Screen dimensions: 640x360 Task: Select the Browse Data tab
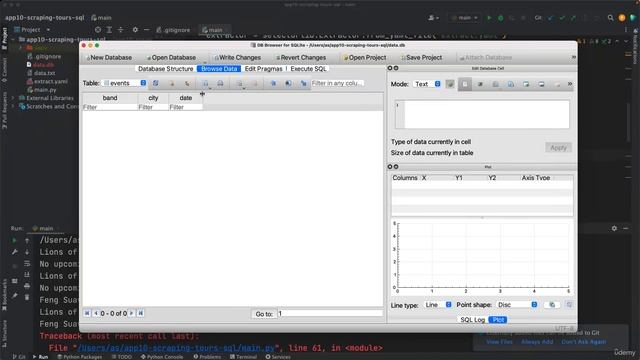coord(219,69)
